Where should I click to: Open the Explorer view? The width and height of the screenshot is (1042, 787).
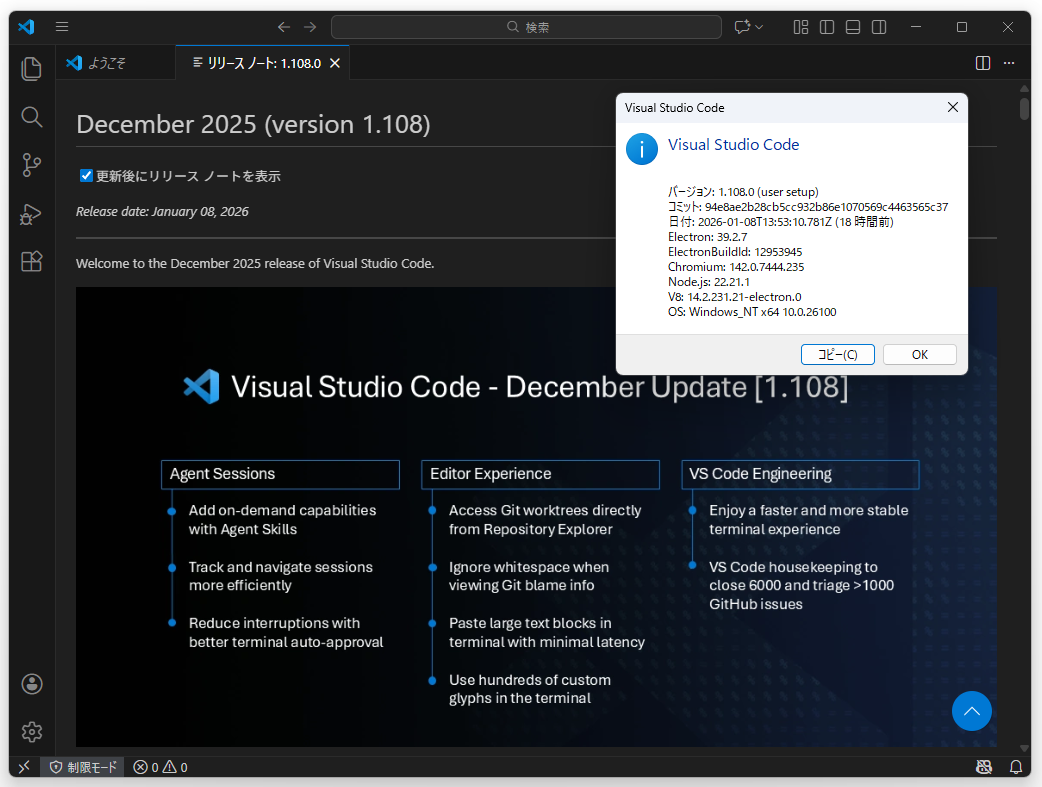coord(31,68)
